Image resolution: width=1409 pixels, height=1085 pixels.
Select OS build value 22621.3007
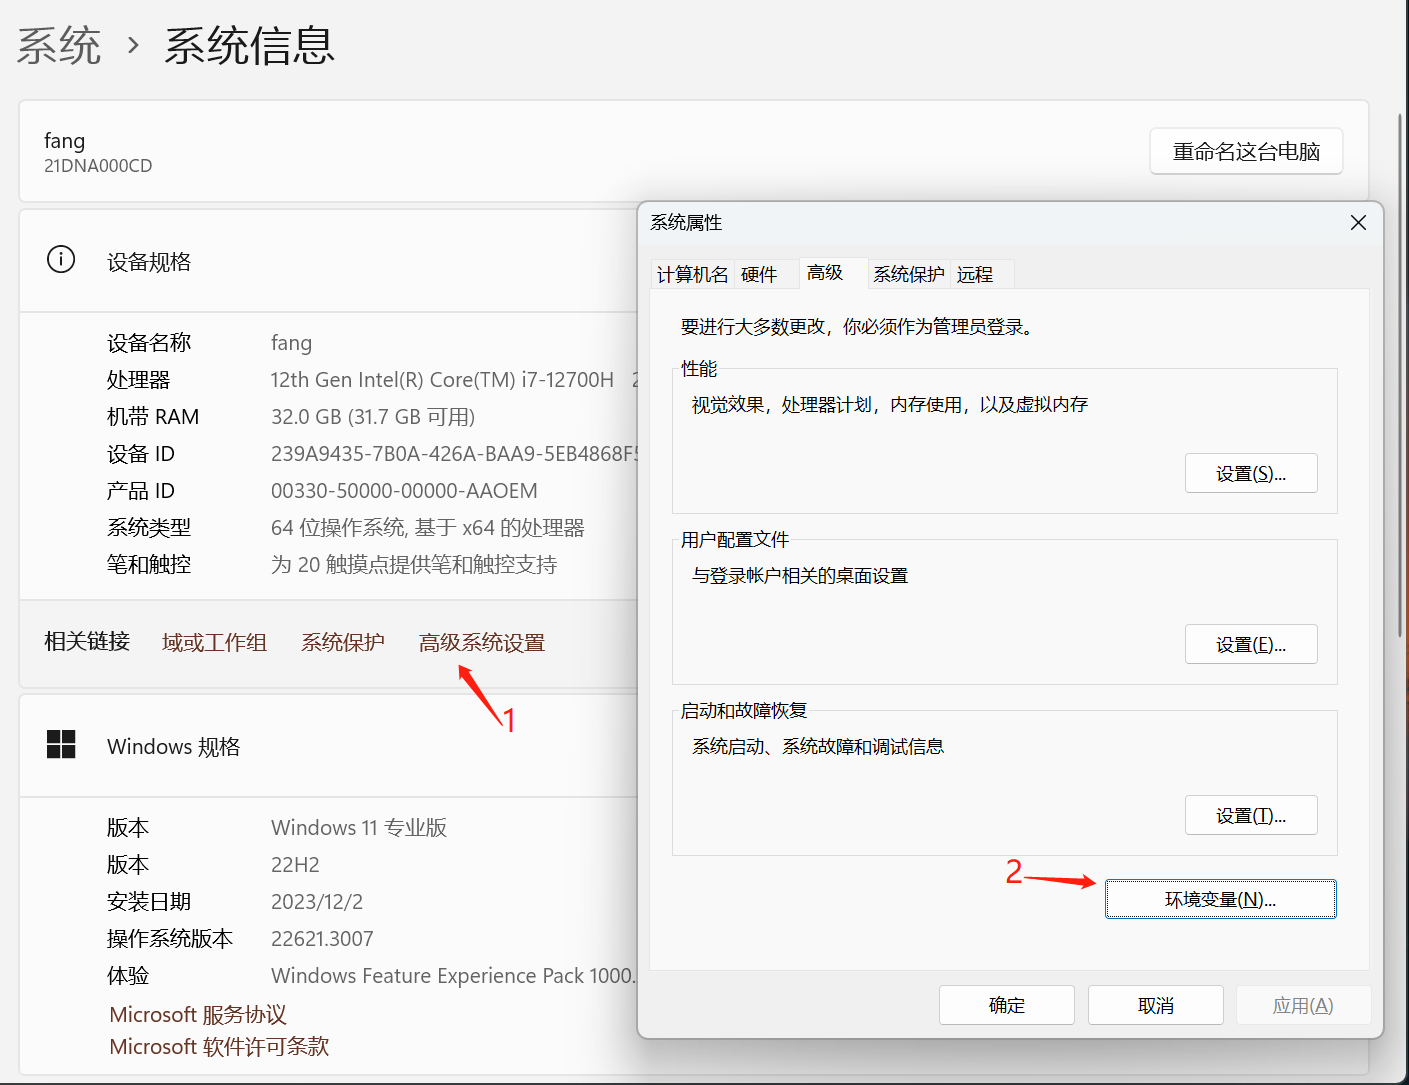coord(322,938)
